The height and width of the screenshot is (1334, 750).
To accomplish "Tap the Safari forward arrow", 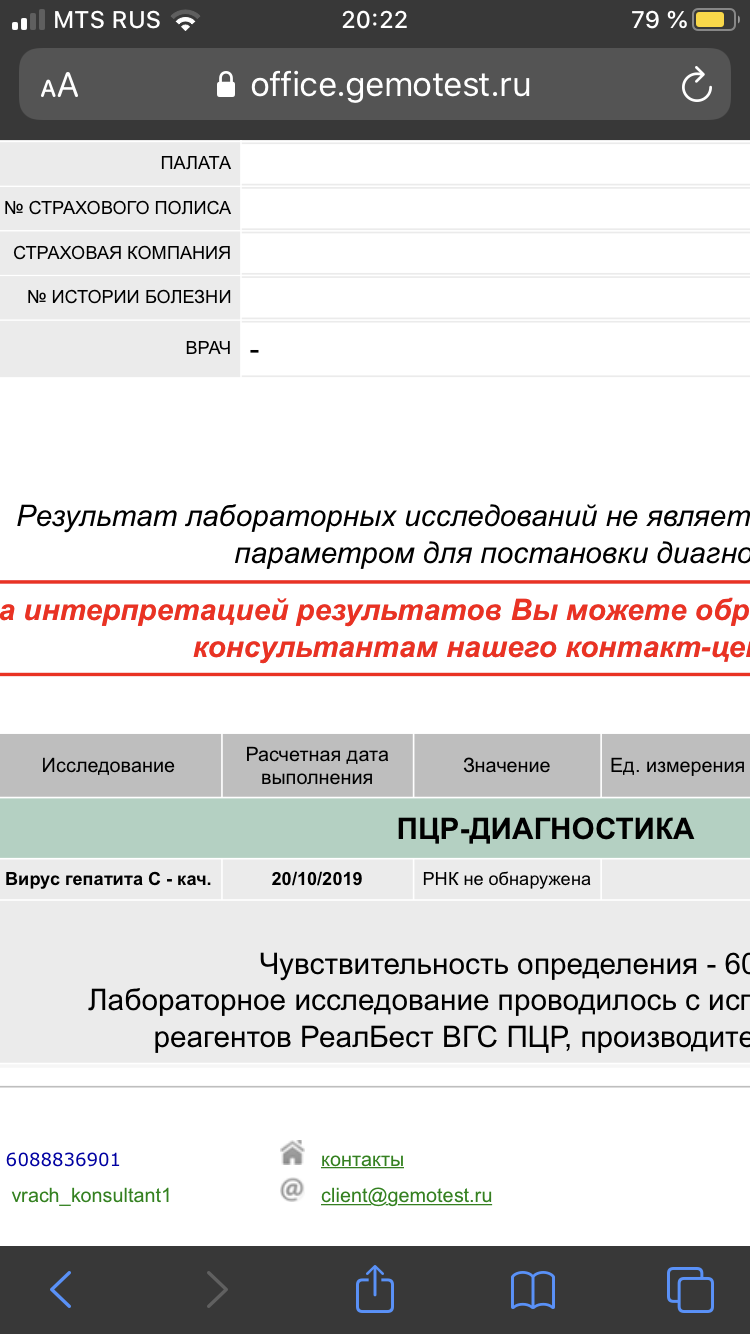I will [x=216, y=1289].
